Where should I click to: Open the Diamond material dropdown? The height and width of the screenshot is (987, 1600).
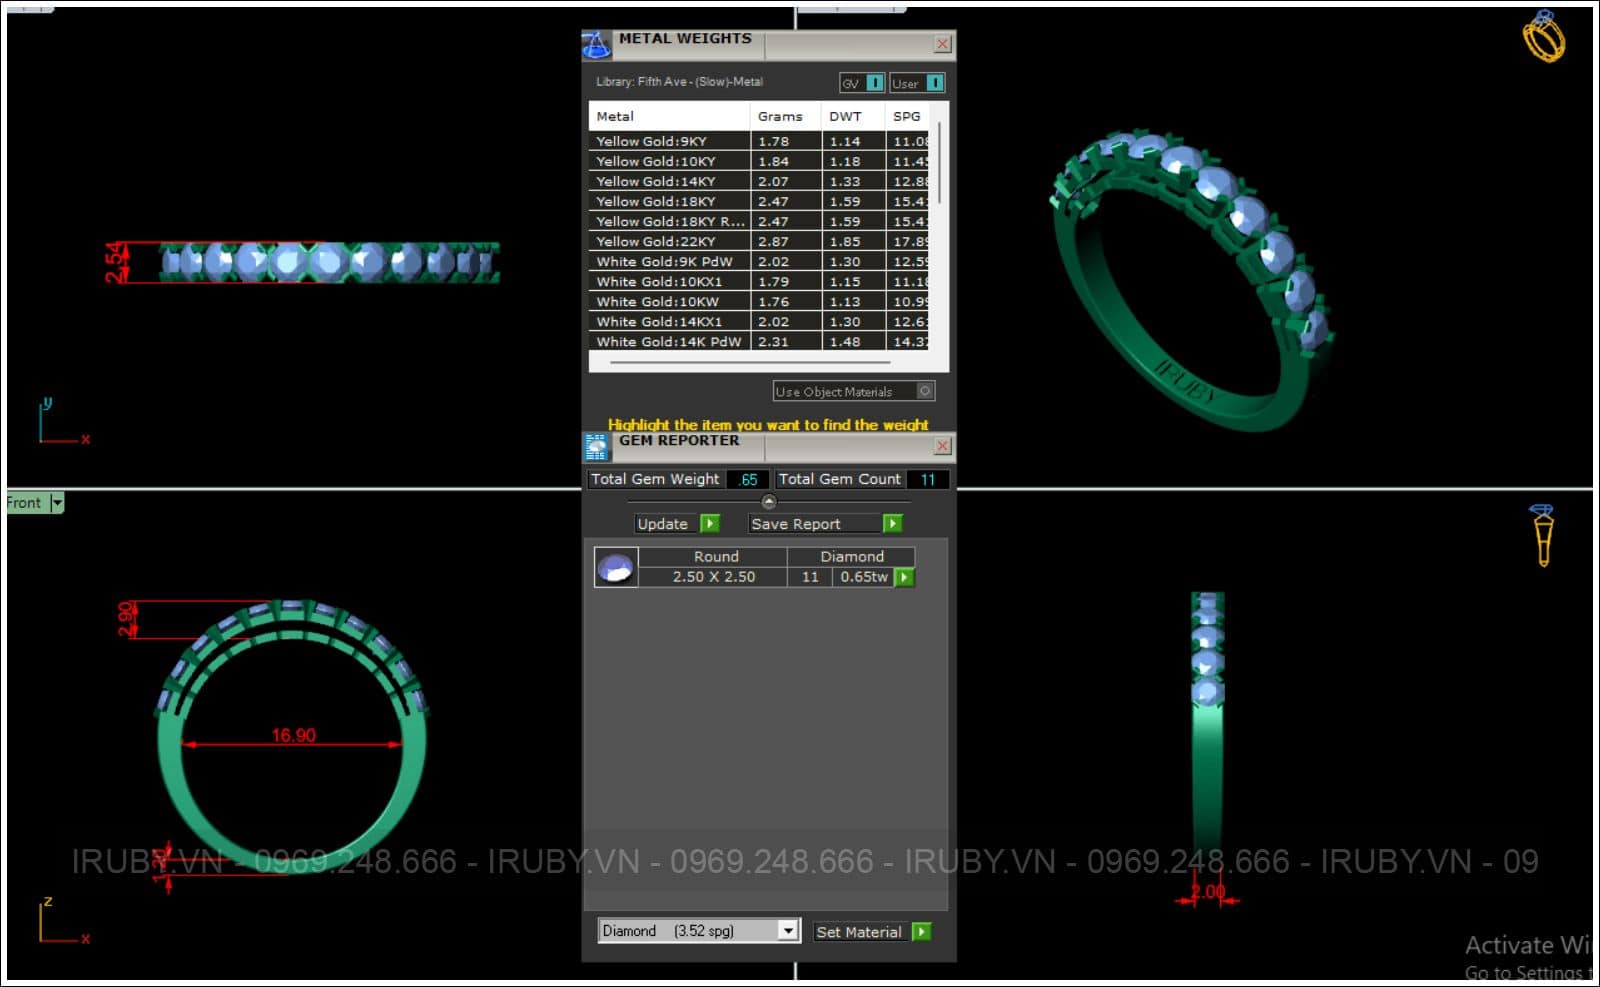pos(788,931)
